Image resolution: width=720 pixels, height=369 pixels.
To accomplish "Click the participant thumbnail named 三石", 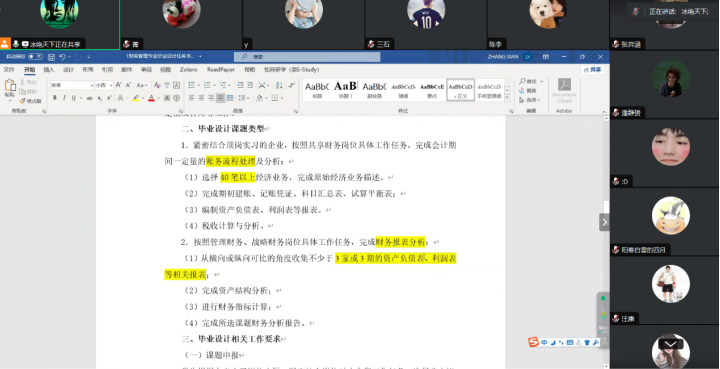I will (x=426, y=25).
